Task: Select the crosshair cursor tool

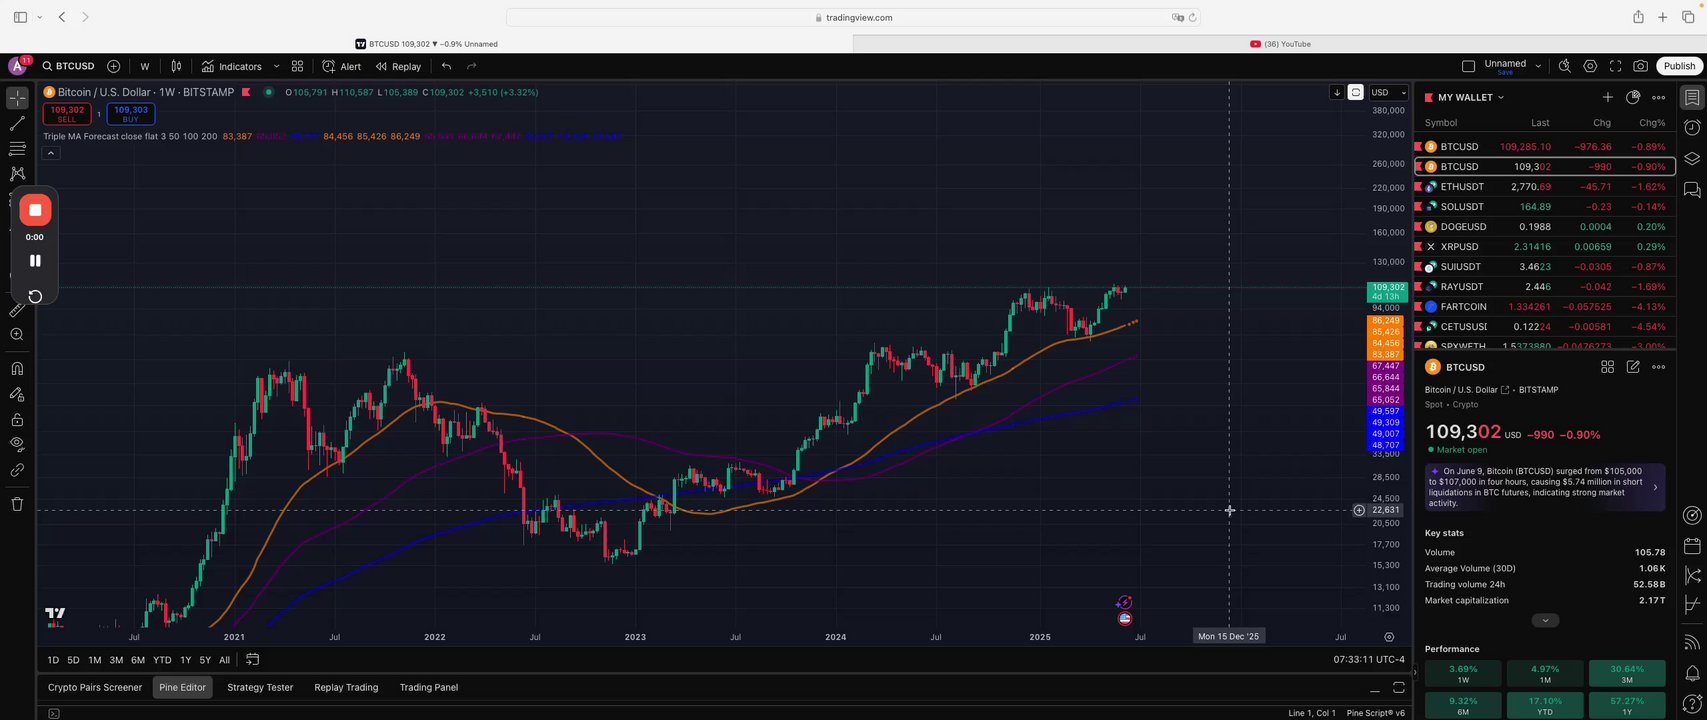Action: [x=17, y=98]
